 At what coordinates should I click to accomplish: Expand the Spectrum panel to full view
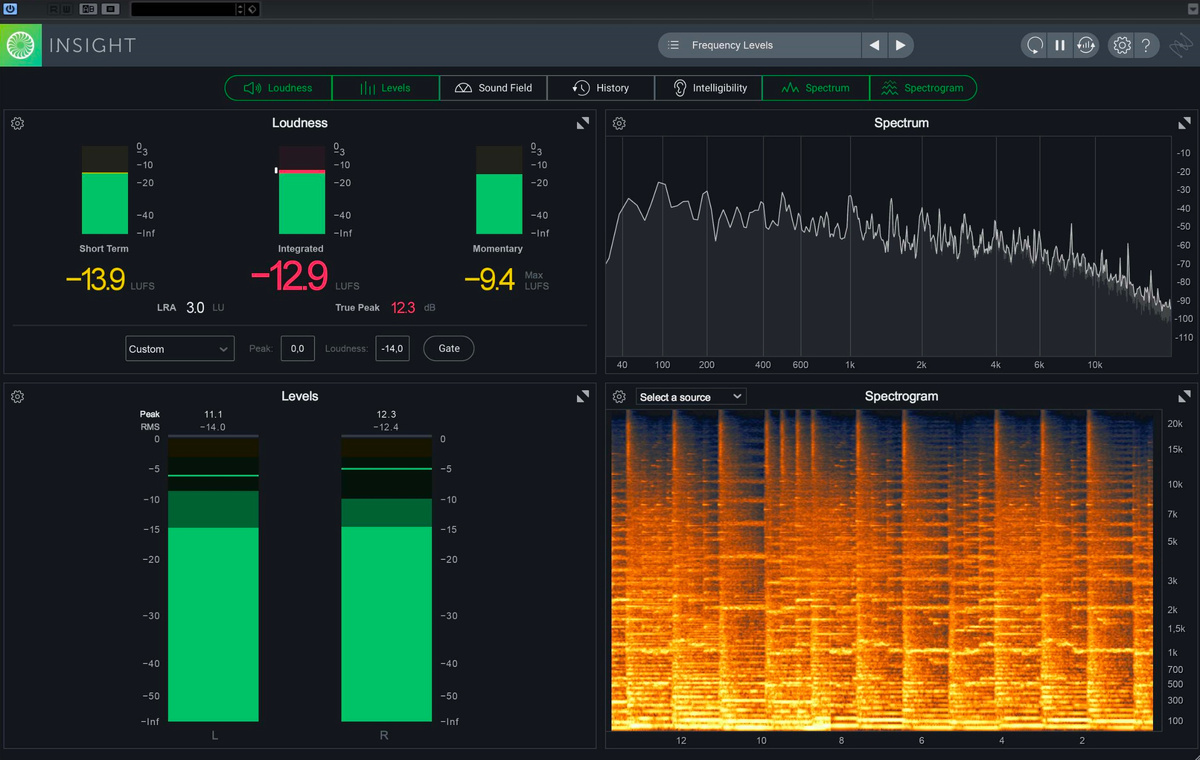click(1184, 123)
